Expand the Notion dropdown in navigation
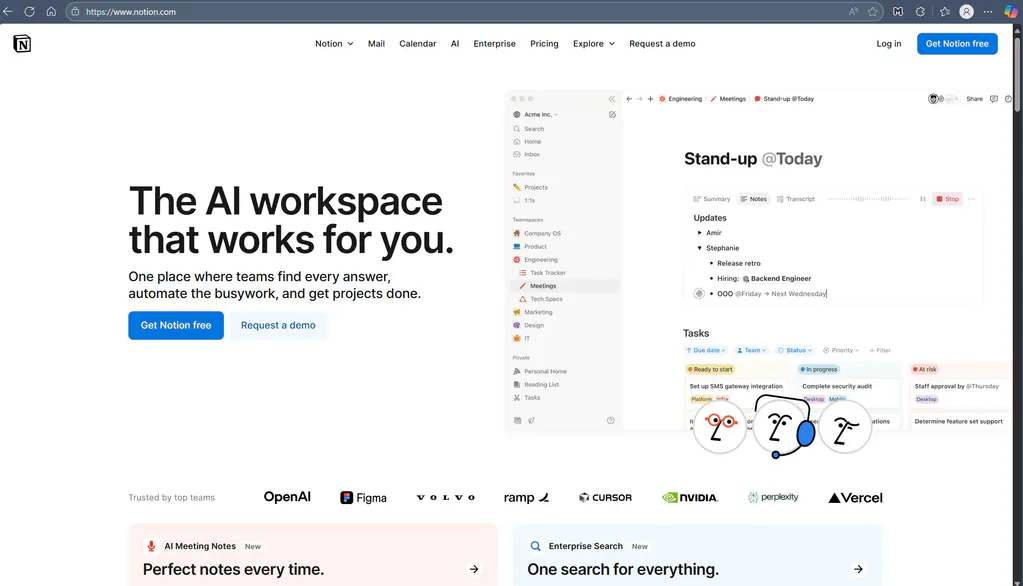The height and width of the screenshot is (586, 1023). point(334,44)
